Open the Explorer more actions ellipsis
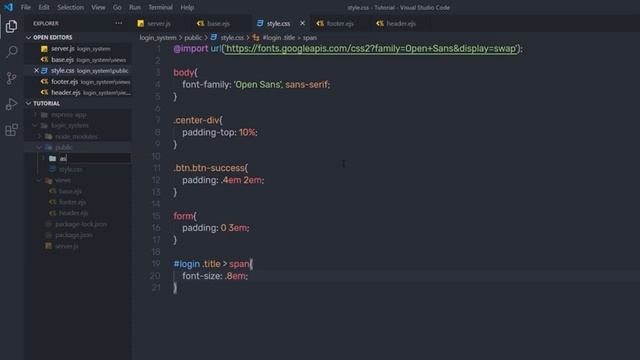The height and width of the screenshot is (360, 640). pyautogui.click(x=119, y=23)
